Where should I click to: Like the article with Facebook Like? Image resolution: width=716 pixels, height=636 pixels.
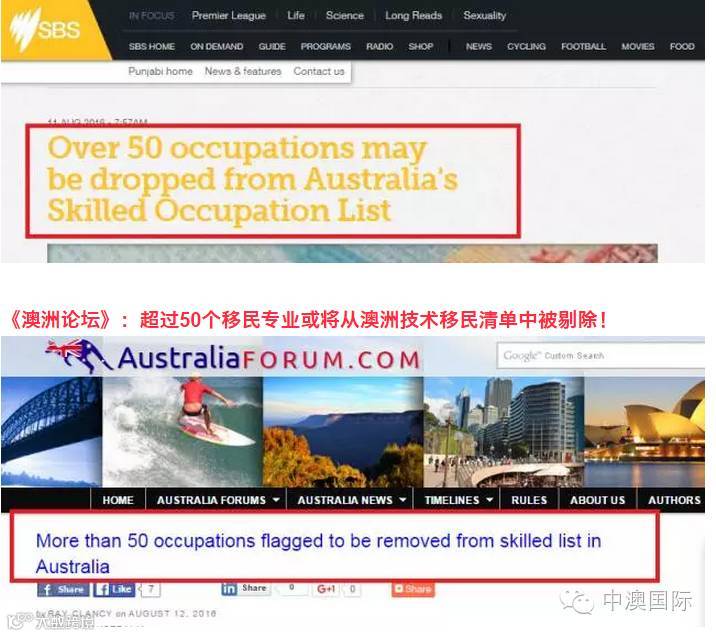pos(114,589)
